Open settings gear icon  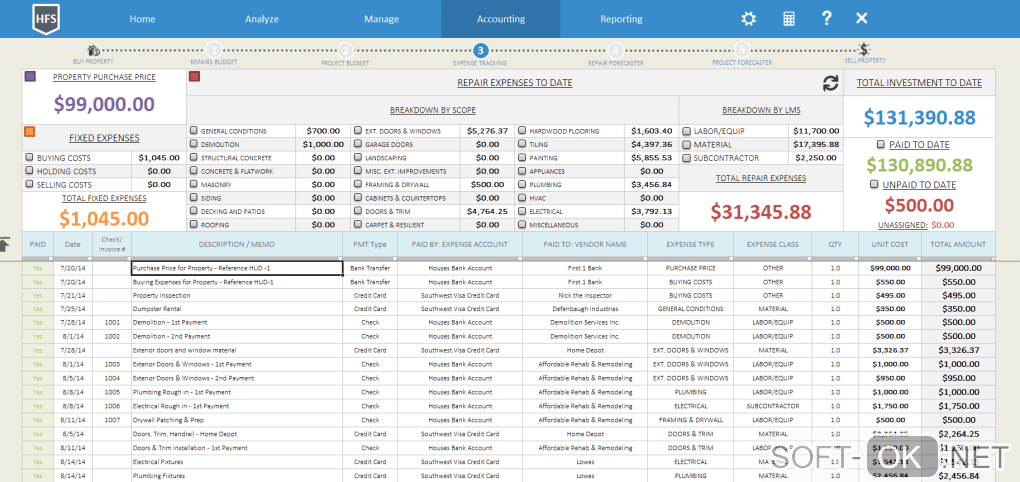tap(749, 19)
